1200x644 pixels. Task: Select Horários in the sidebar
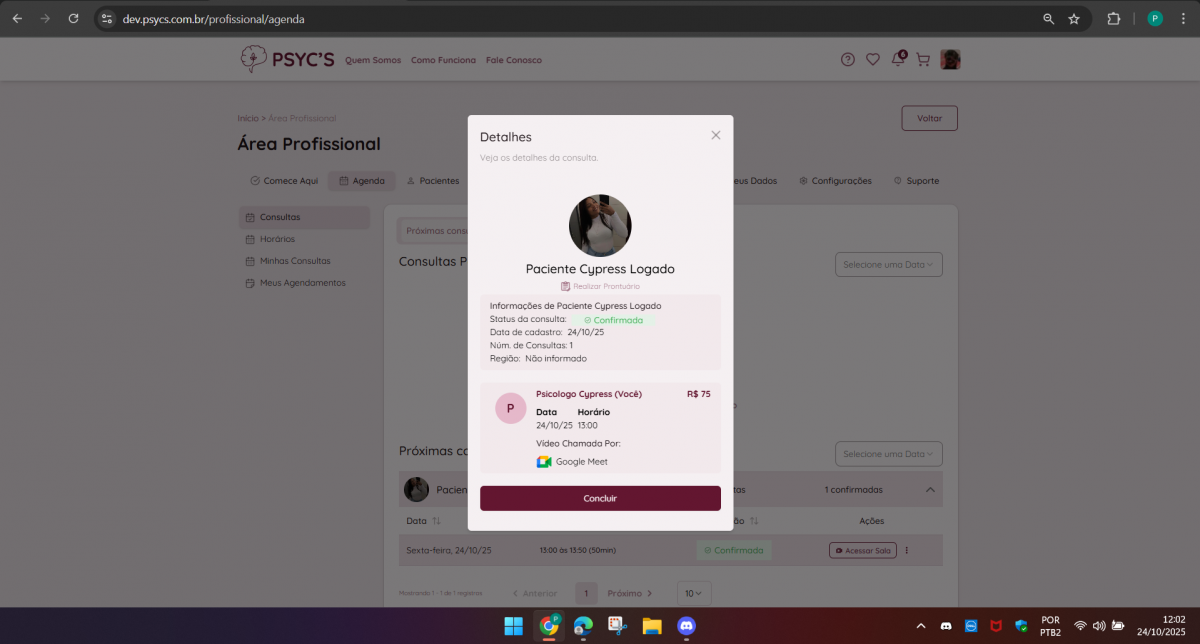pos(277,239)
